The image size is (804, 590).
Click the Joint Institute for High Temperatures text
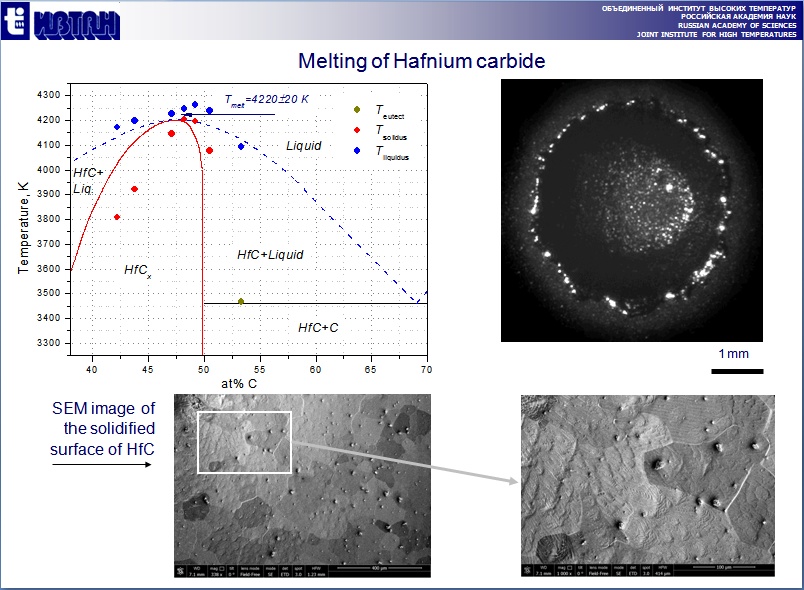click(719, 34)
